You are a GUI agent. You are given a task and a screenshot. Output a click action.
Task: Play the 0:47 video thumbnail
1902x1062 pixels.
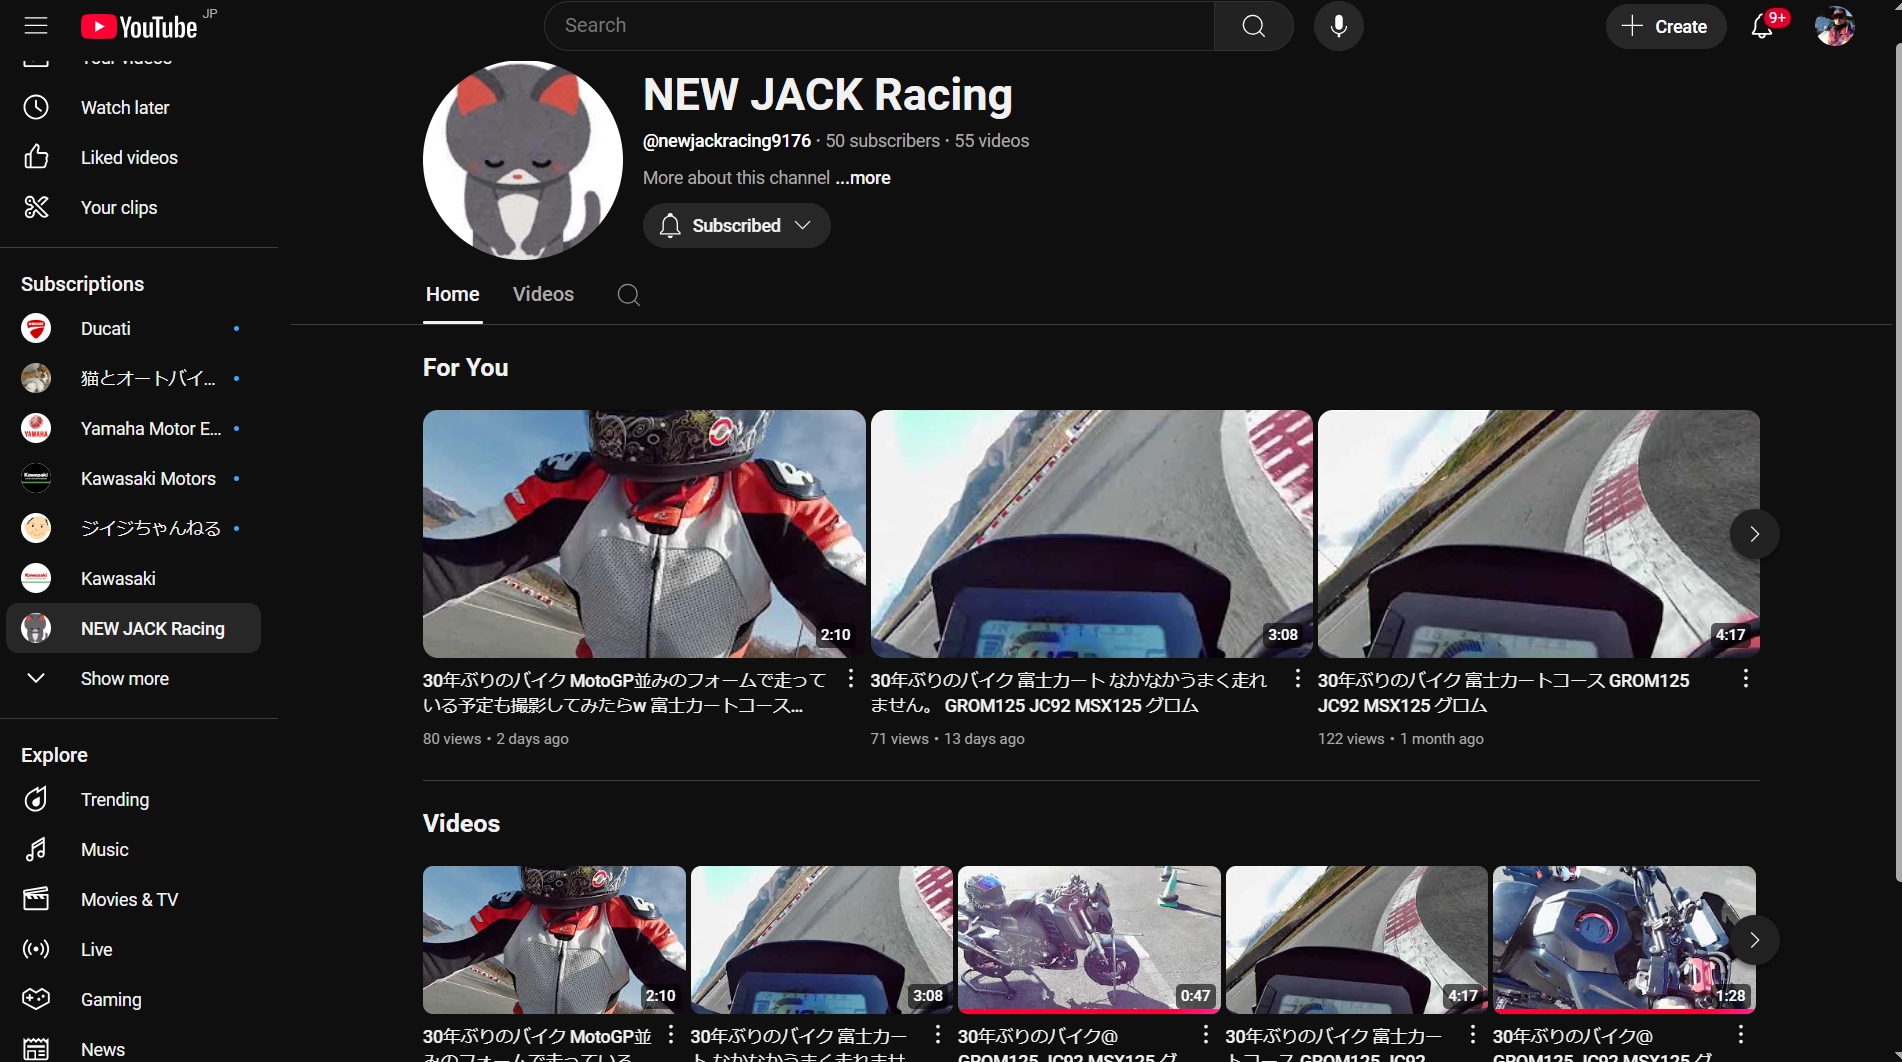1089,940
